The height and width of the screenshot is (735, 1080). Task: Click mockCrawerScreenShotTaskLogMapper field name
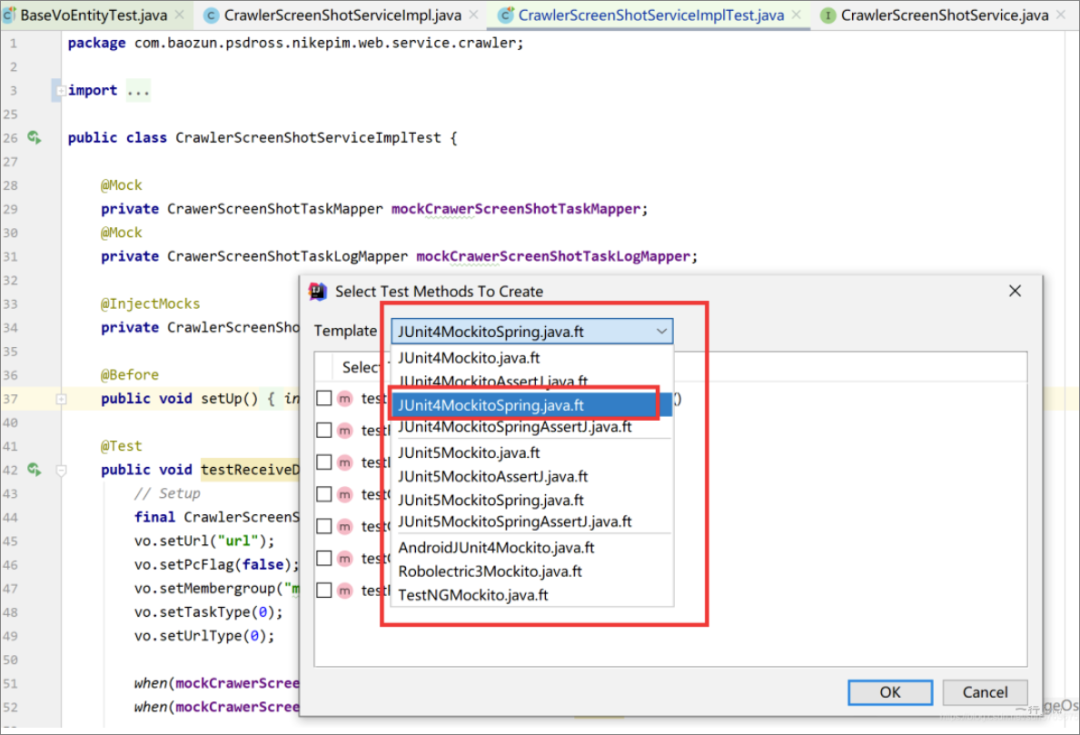pos(553,256)
